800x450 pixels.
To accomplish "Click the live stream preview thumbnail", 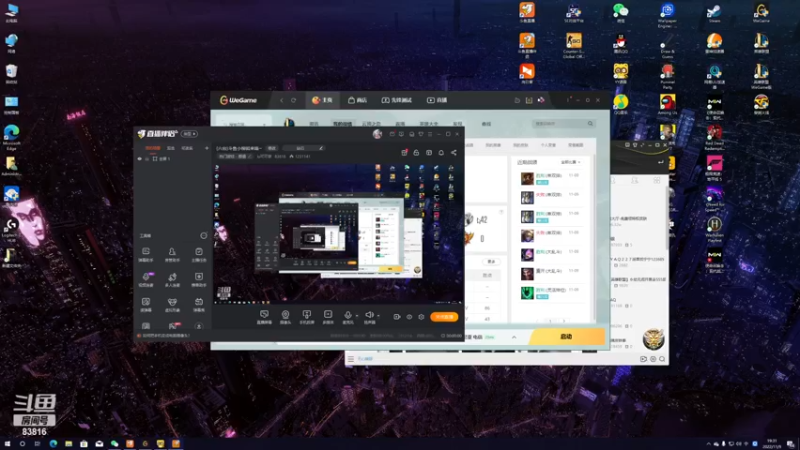I will (337, 234).
